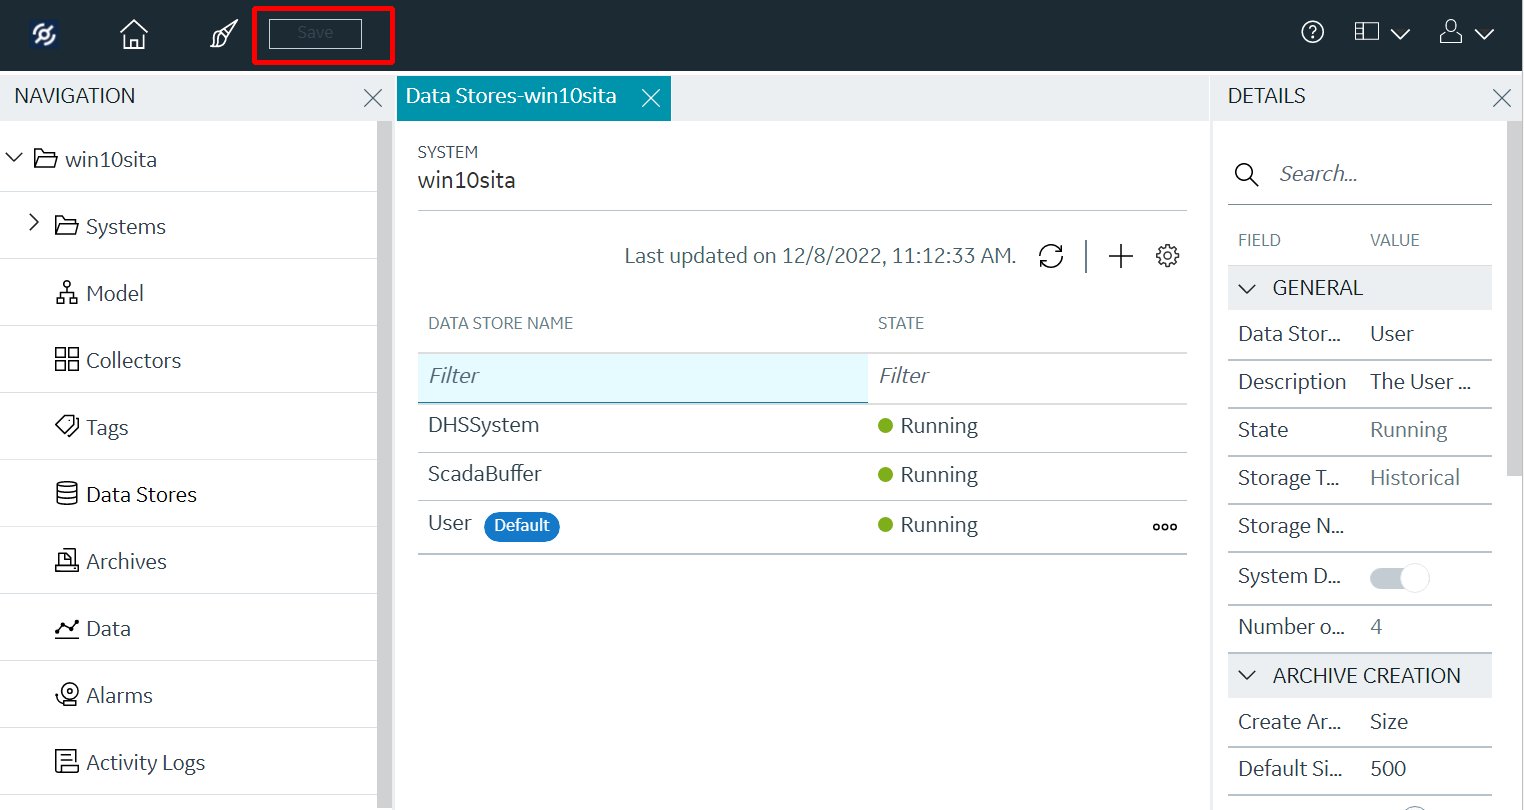Open data store table settings gear
Screen dimensions: 1524x810
(1167, 256)
